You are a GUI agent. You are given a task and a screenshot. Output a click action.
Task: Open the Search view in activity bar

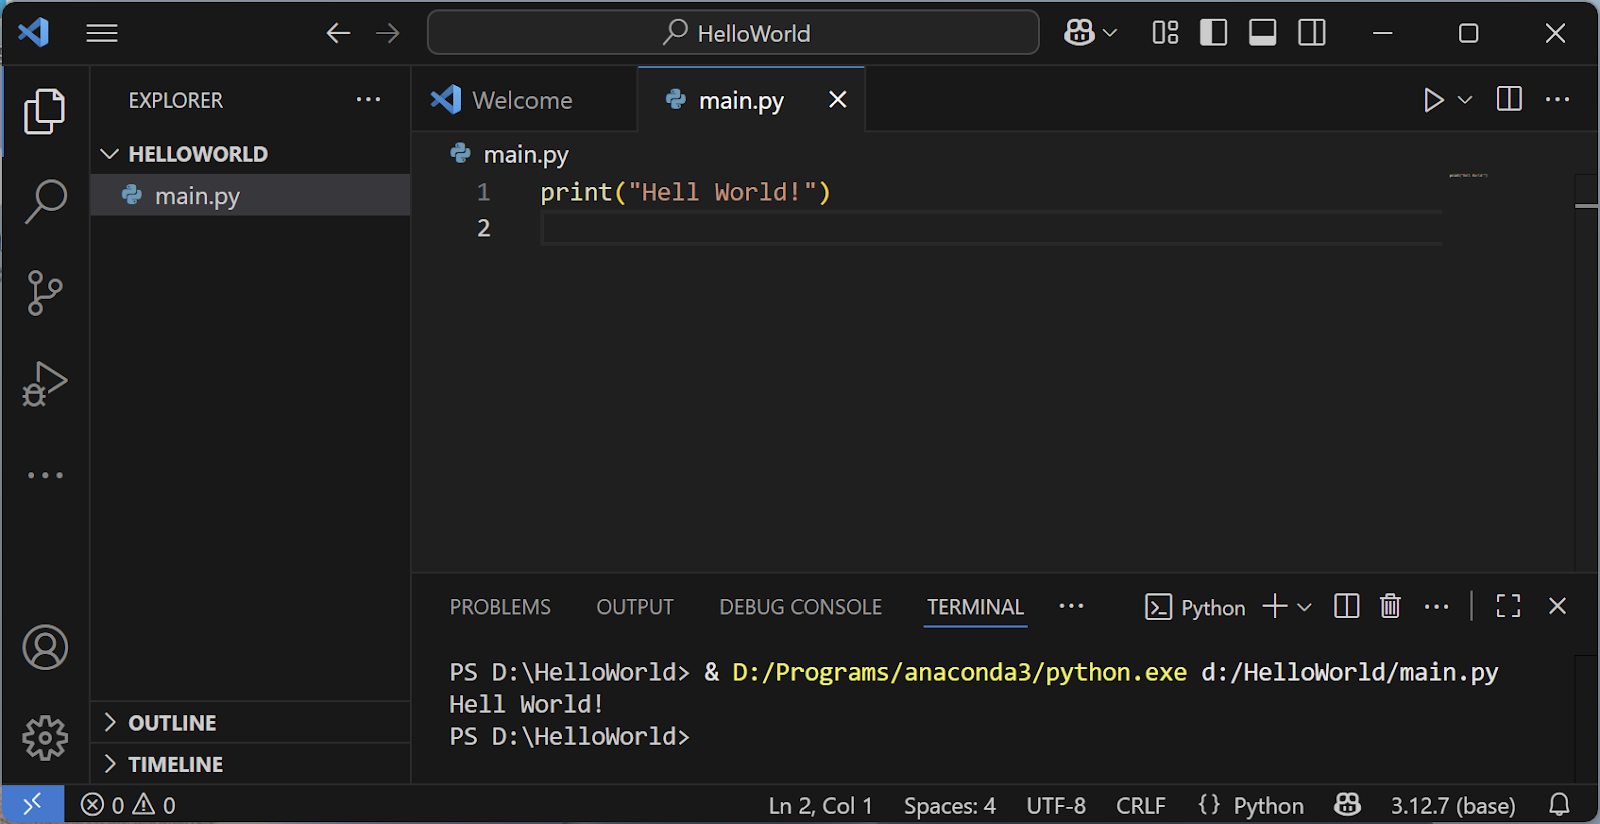pos(45,202)
